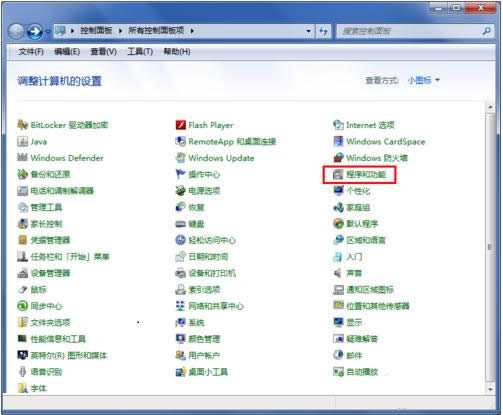The image size is (503, 415).
Task: Open the 区域和语言 link
Action: pos(366,240)
